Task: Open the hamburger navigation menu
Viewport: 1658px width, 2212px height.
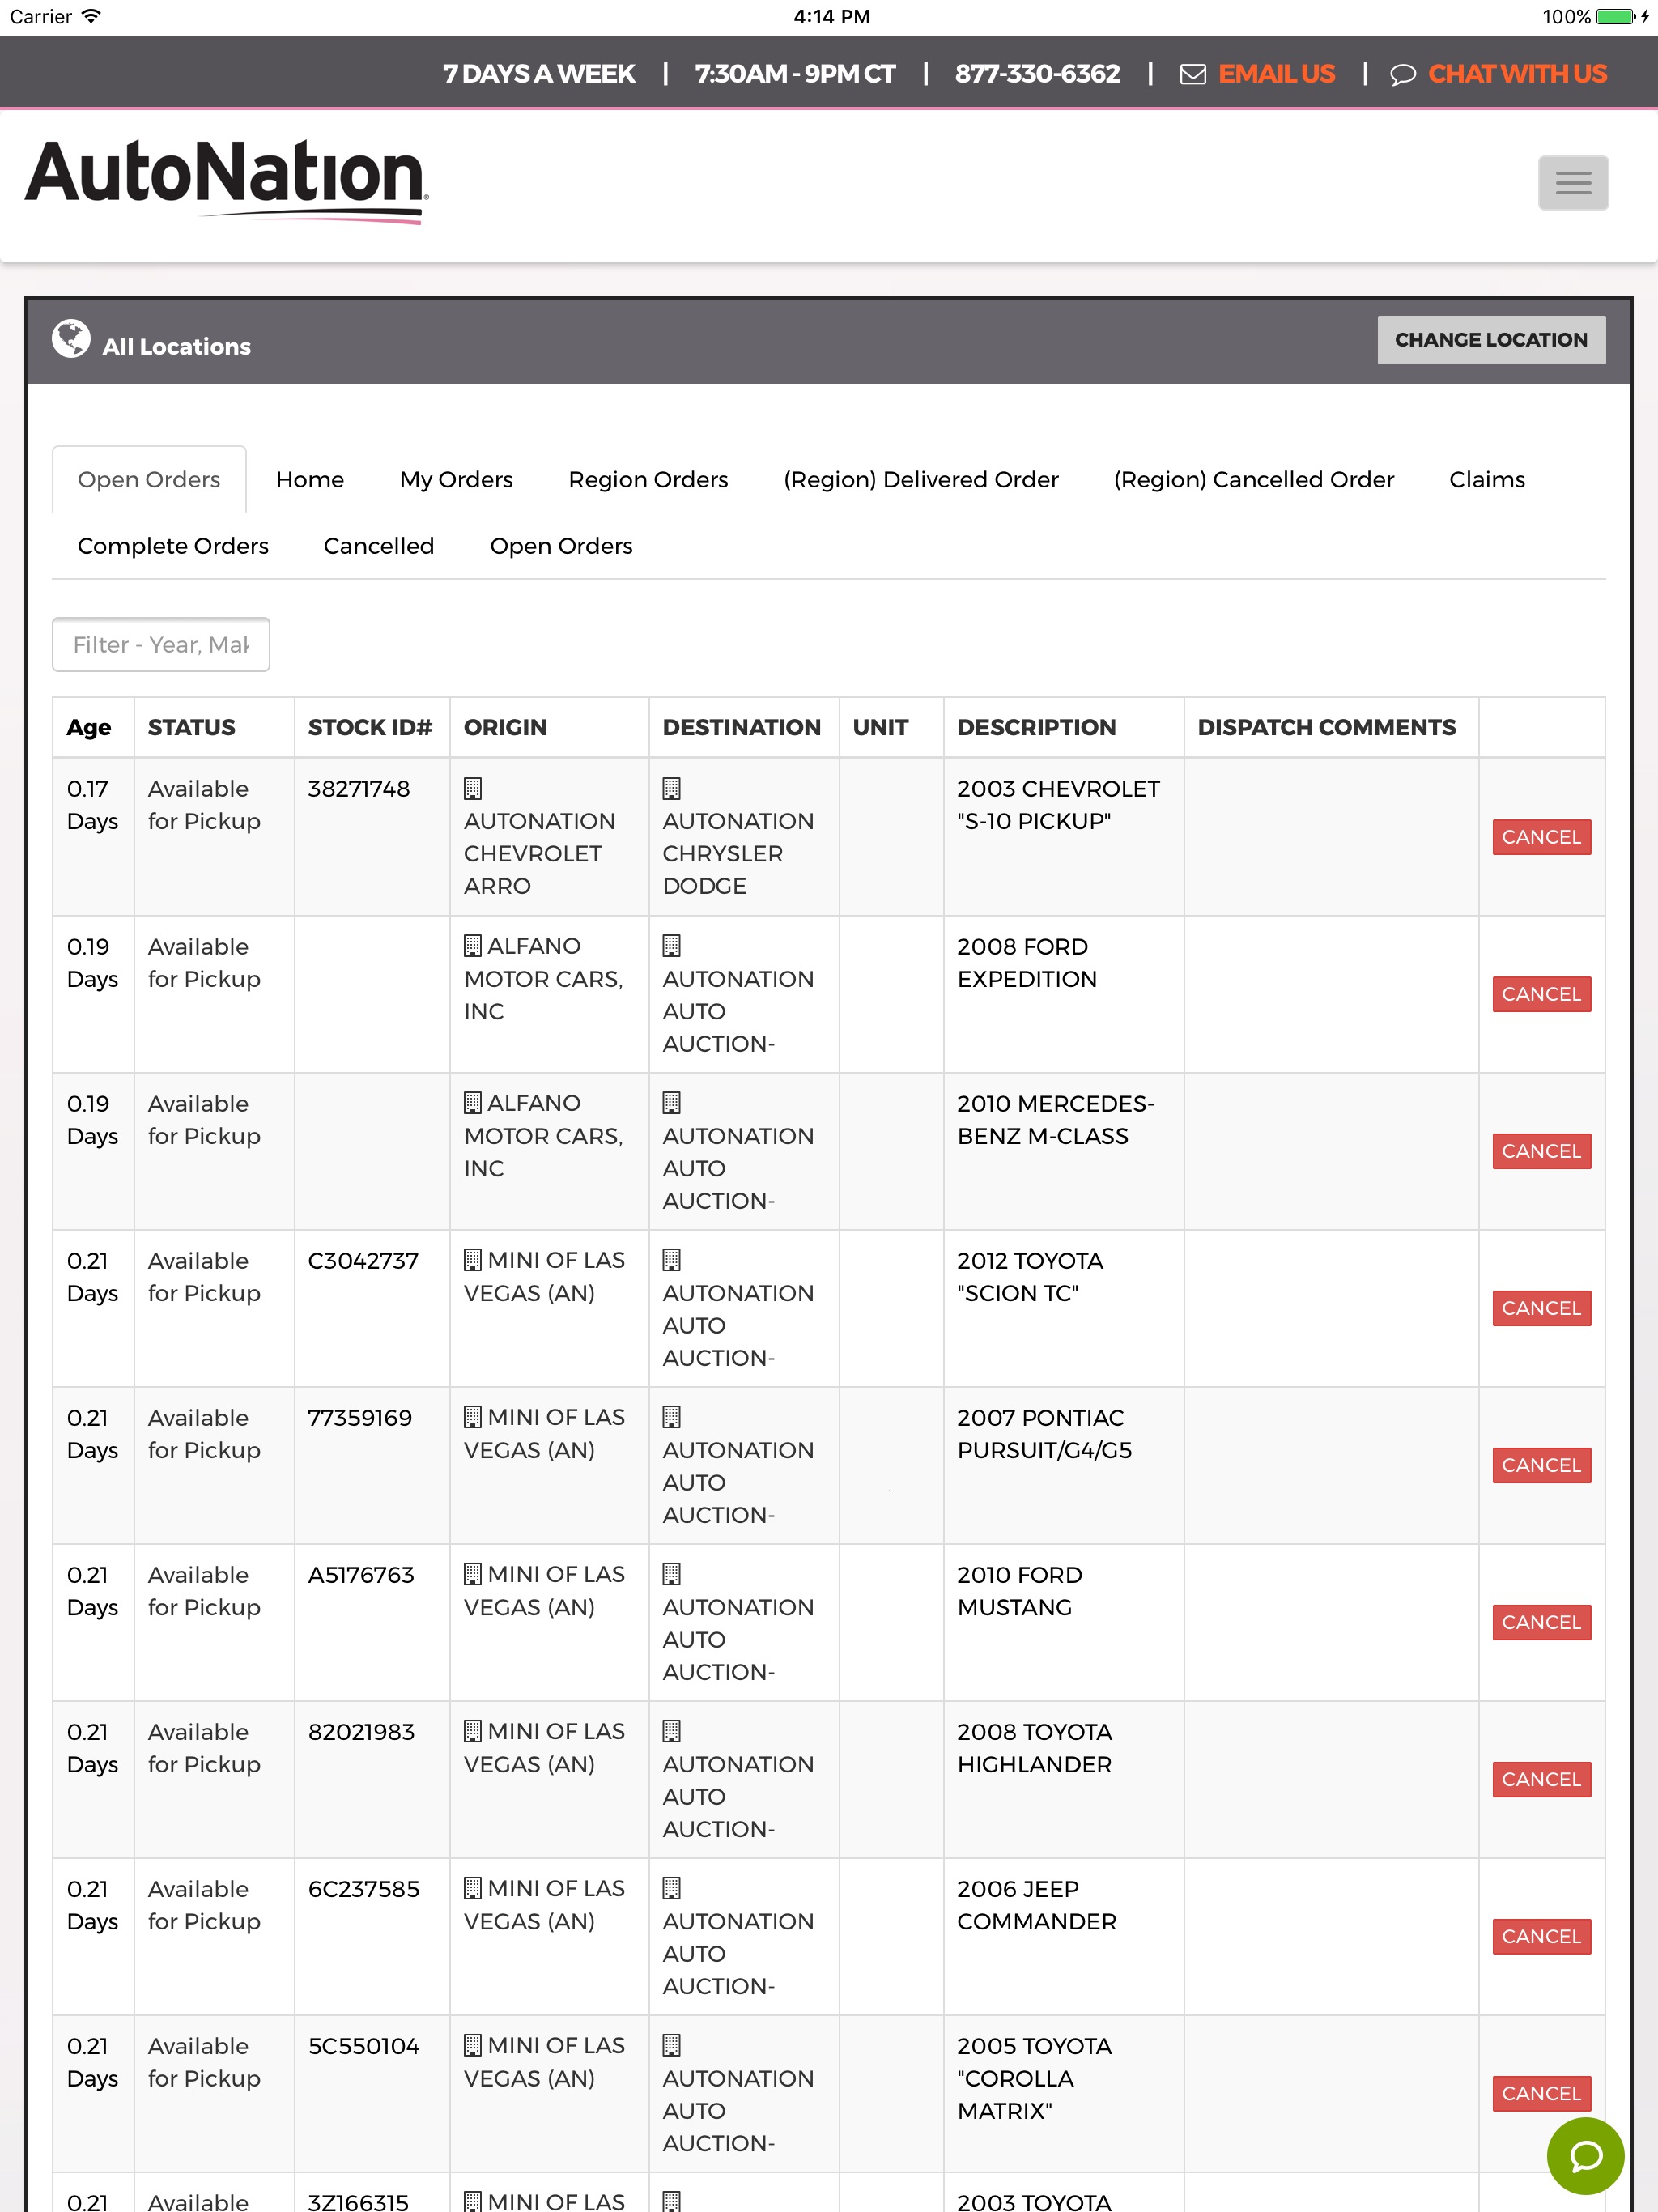Action: tap(1573, 183)
